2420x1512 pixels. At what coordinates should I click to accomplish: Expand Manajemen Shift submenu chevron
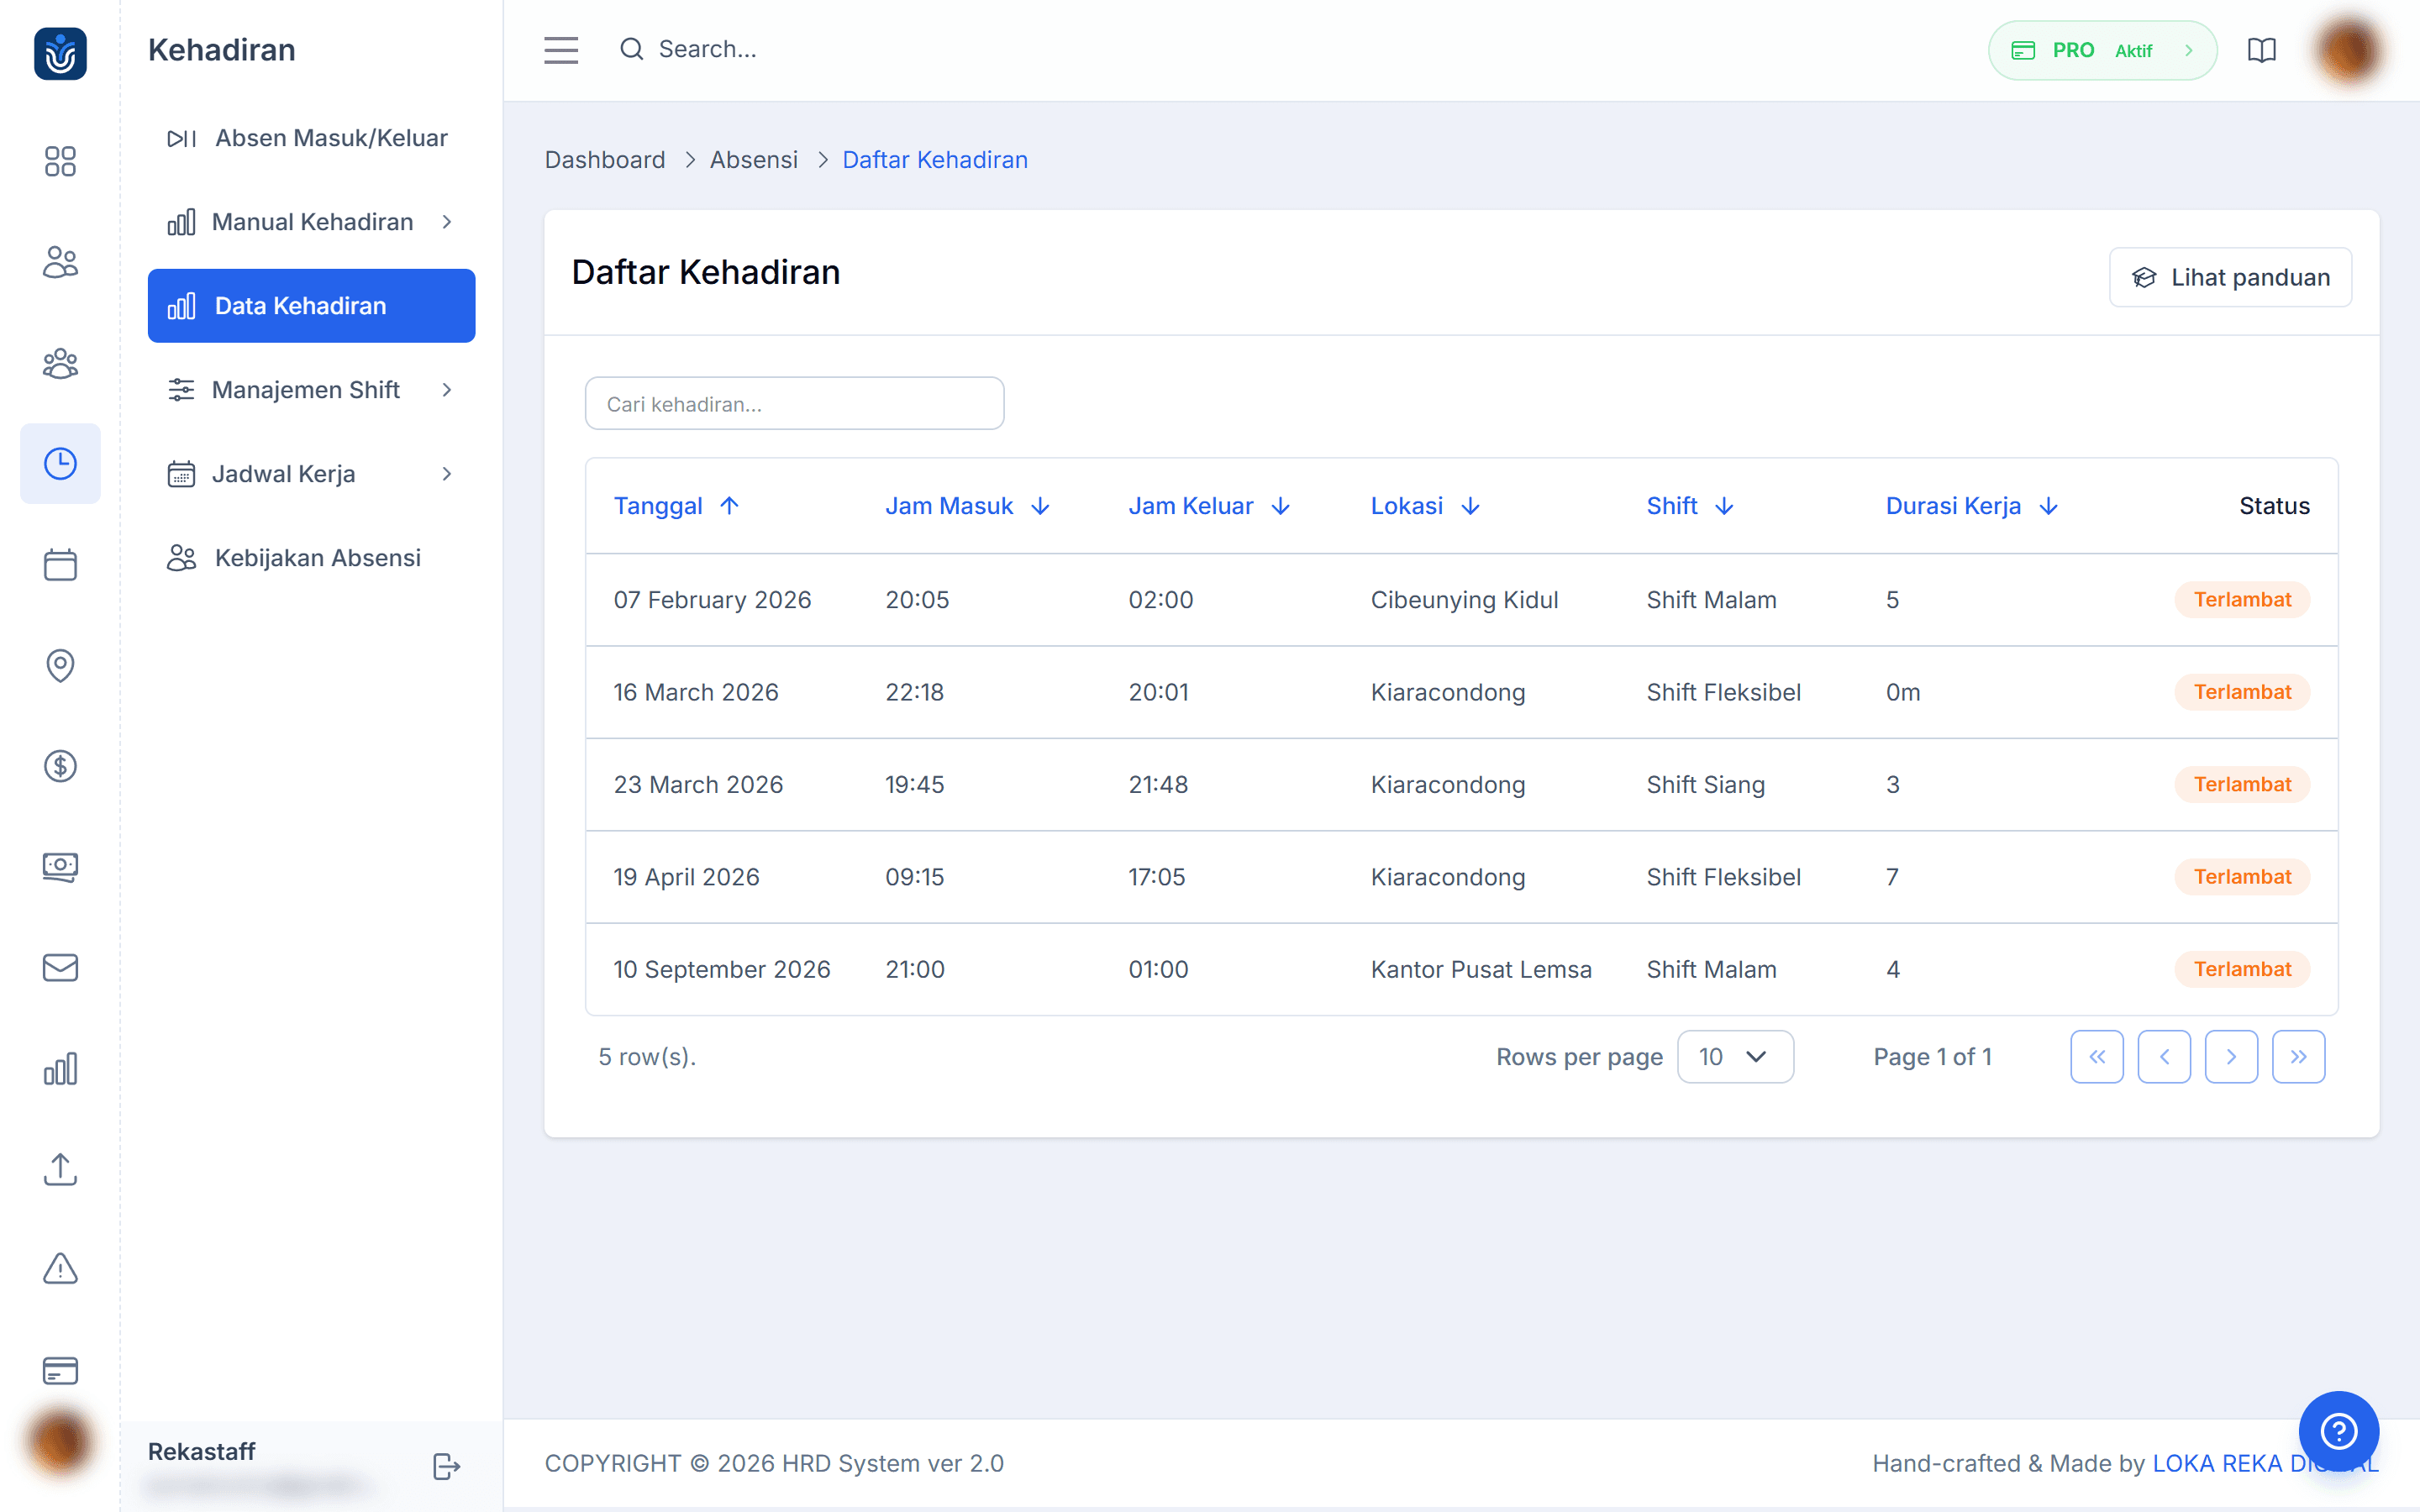coord(447,390)
